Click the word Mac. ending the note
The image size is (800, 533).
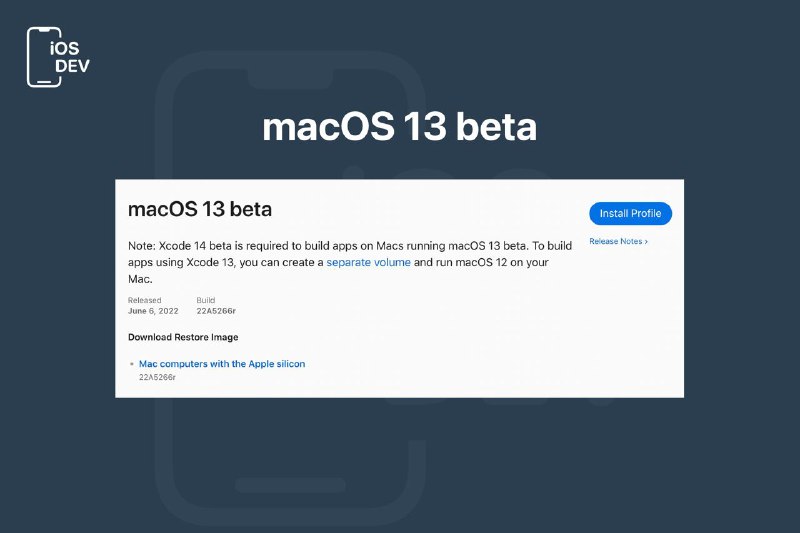(140, 279)
